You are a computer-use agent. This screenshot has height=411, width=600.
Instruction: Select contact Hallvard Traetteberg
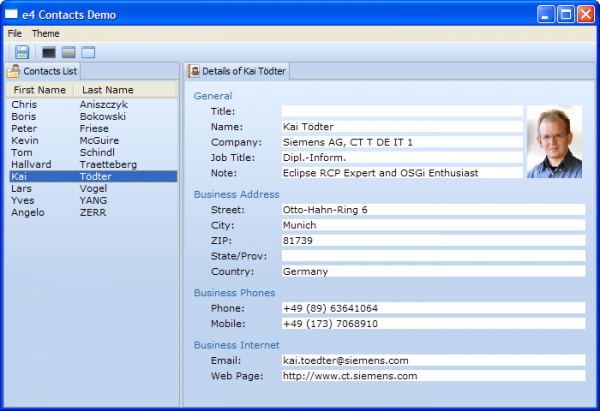tap(93, 165)
